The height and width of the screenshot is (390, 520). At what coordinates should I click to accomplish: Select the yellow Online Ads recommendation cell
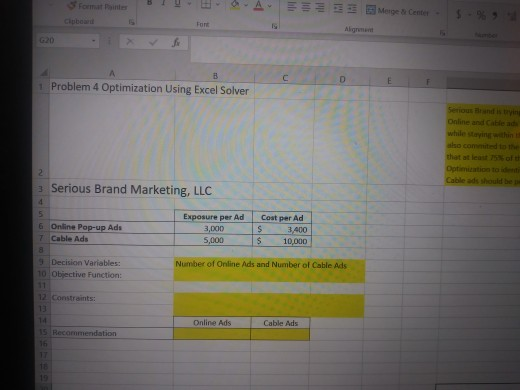pyautogui.click(x=212, y=334)
